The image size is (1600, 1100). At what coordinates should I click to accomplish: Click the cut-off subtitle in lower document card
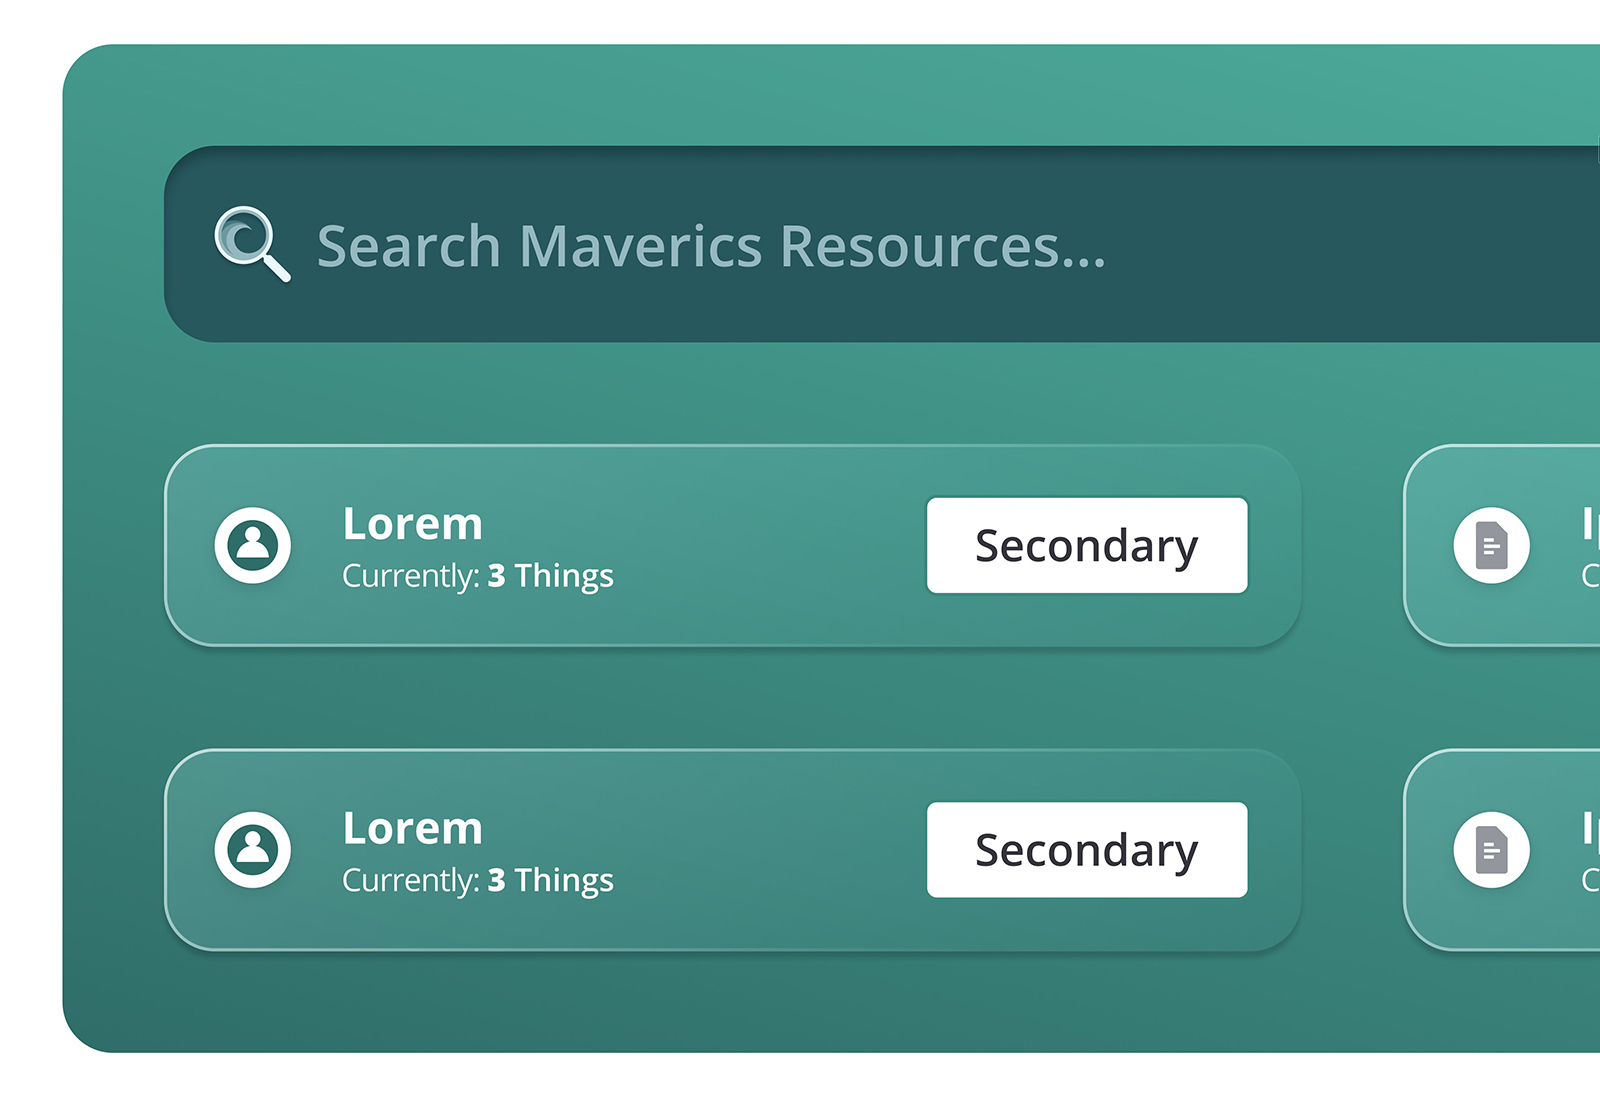coord(1590,880)
